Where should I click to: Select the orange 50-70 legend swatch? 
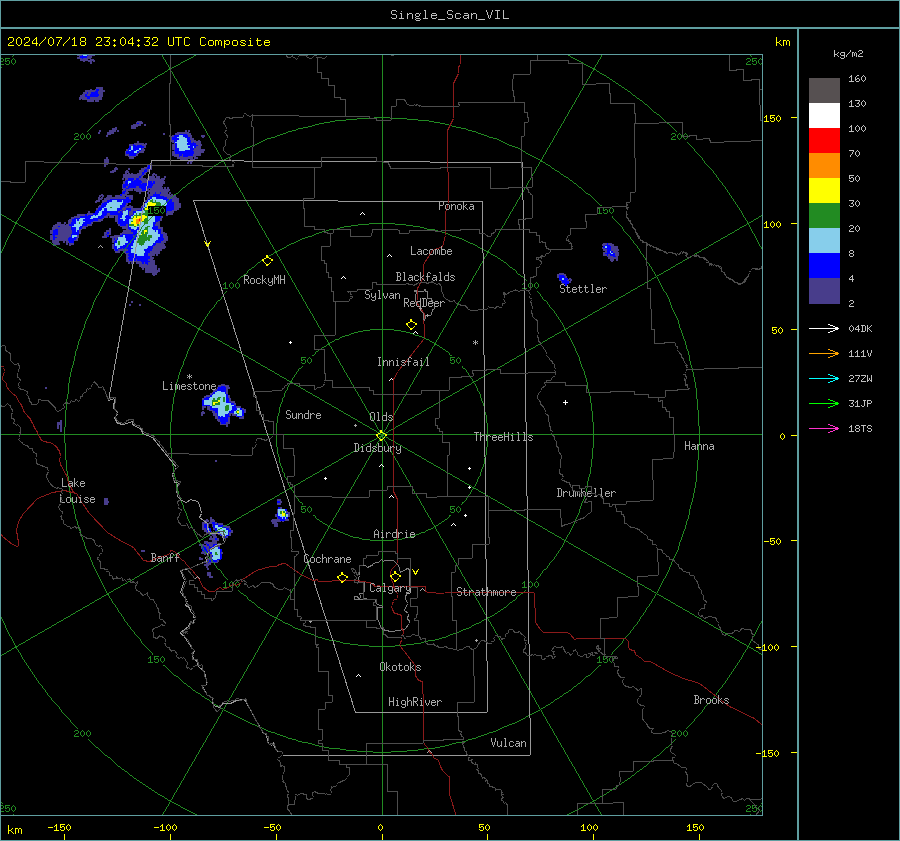(824, 165)
